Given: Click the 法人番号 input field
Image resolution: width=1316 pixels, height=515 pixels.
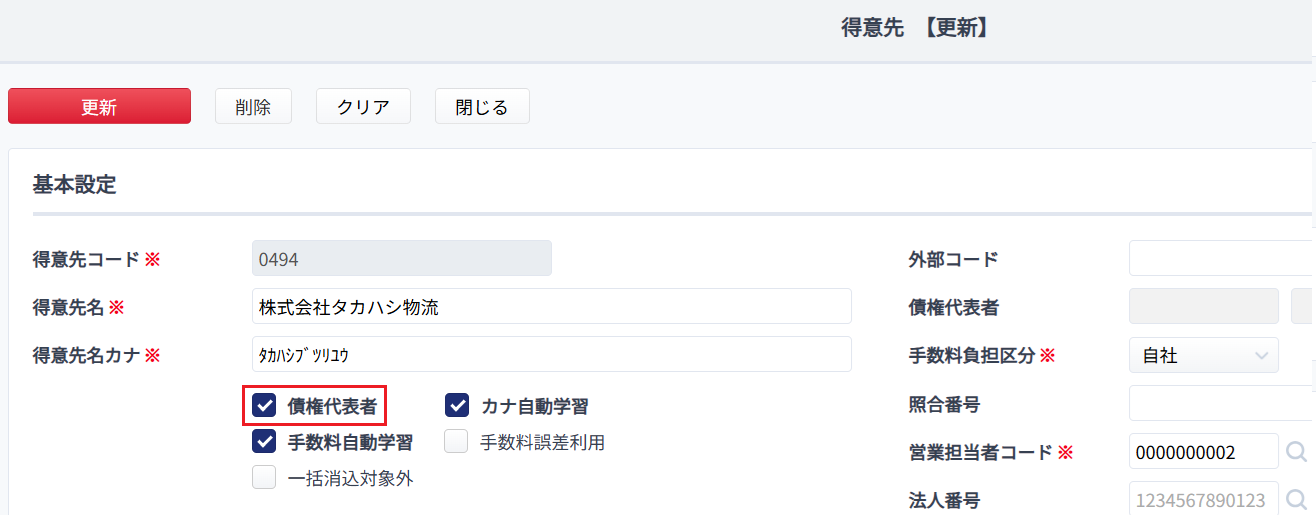Looking at the screenshot, I should pyautogui.click(x=1204, y=500).
